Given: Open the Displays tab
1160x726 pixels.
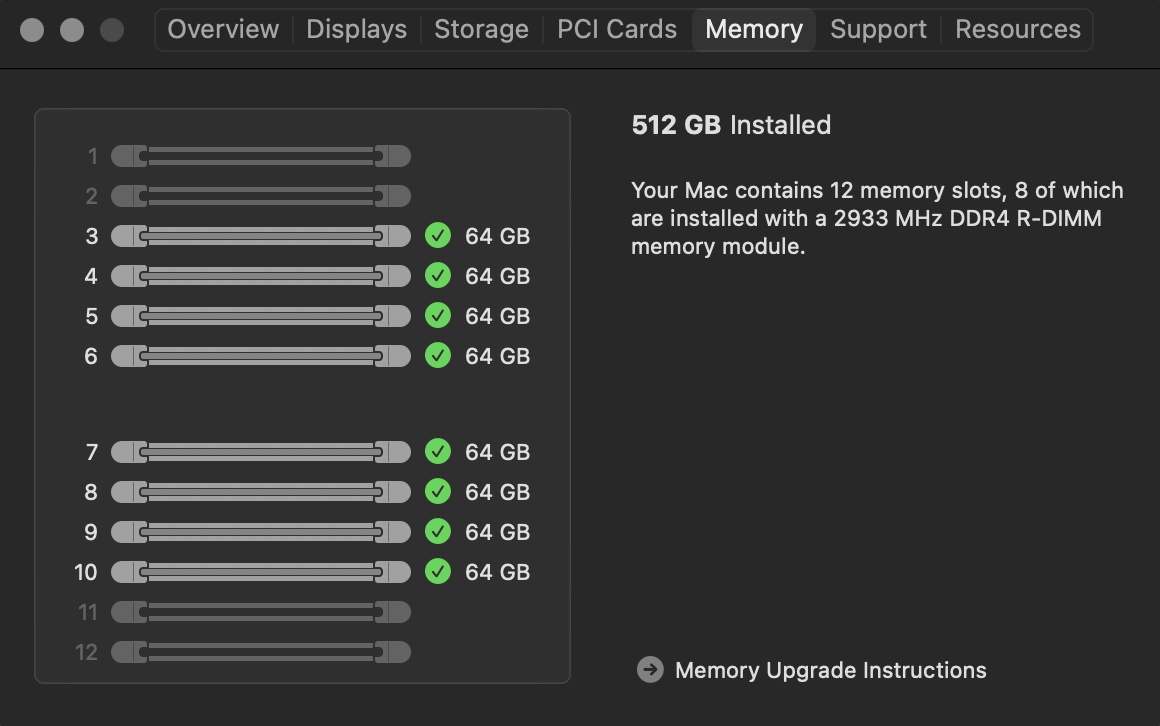Looking at the screenshot, I should coord(356,29).
